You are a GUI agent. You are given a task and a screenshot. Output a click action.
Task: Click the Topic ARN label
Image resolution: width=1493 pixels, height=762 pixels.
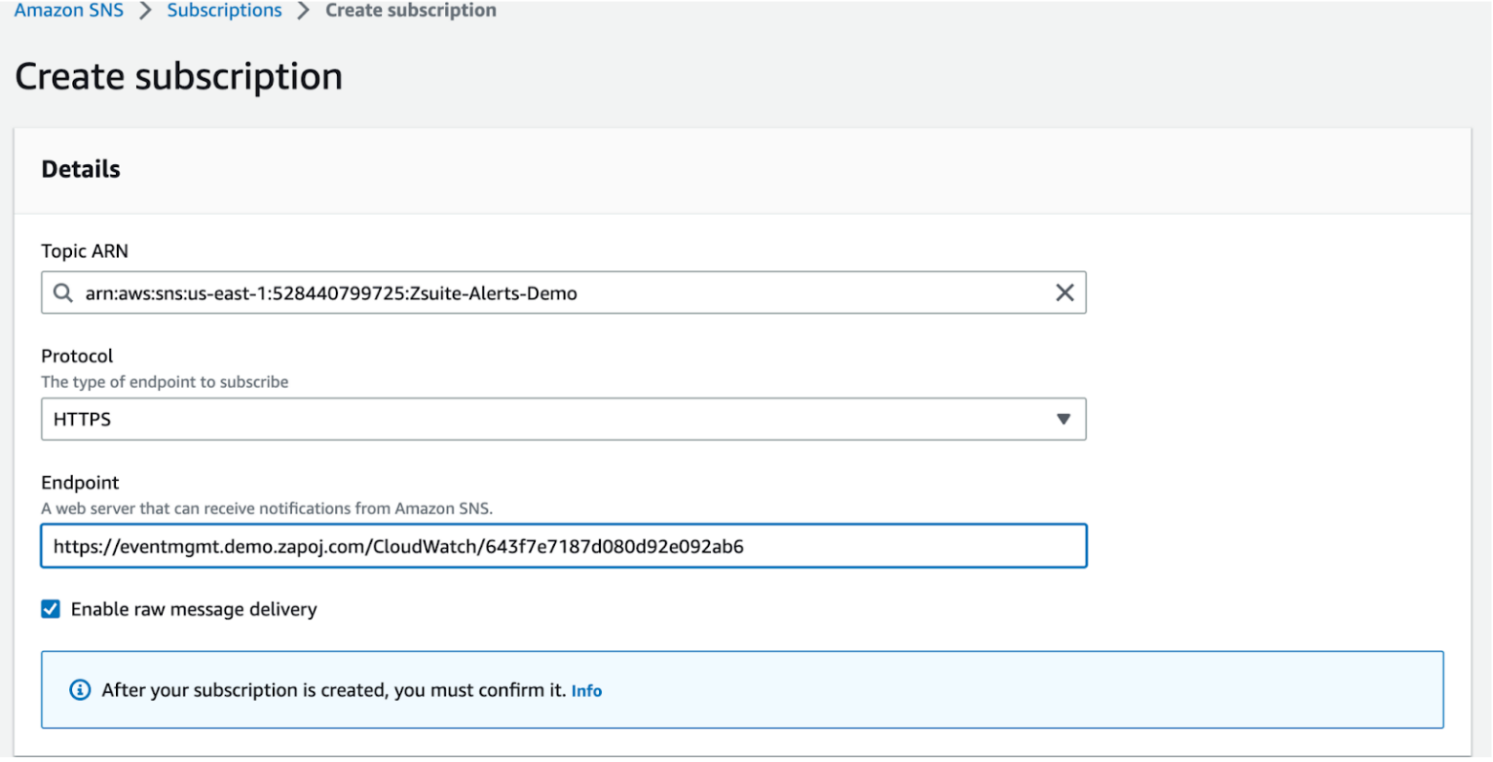point(85,250)
